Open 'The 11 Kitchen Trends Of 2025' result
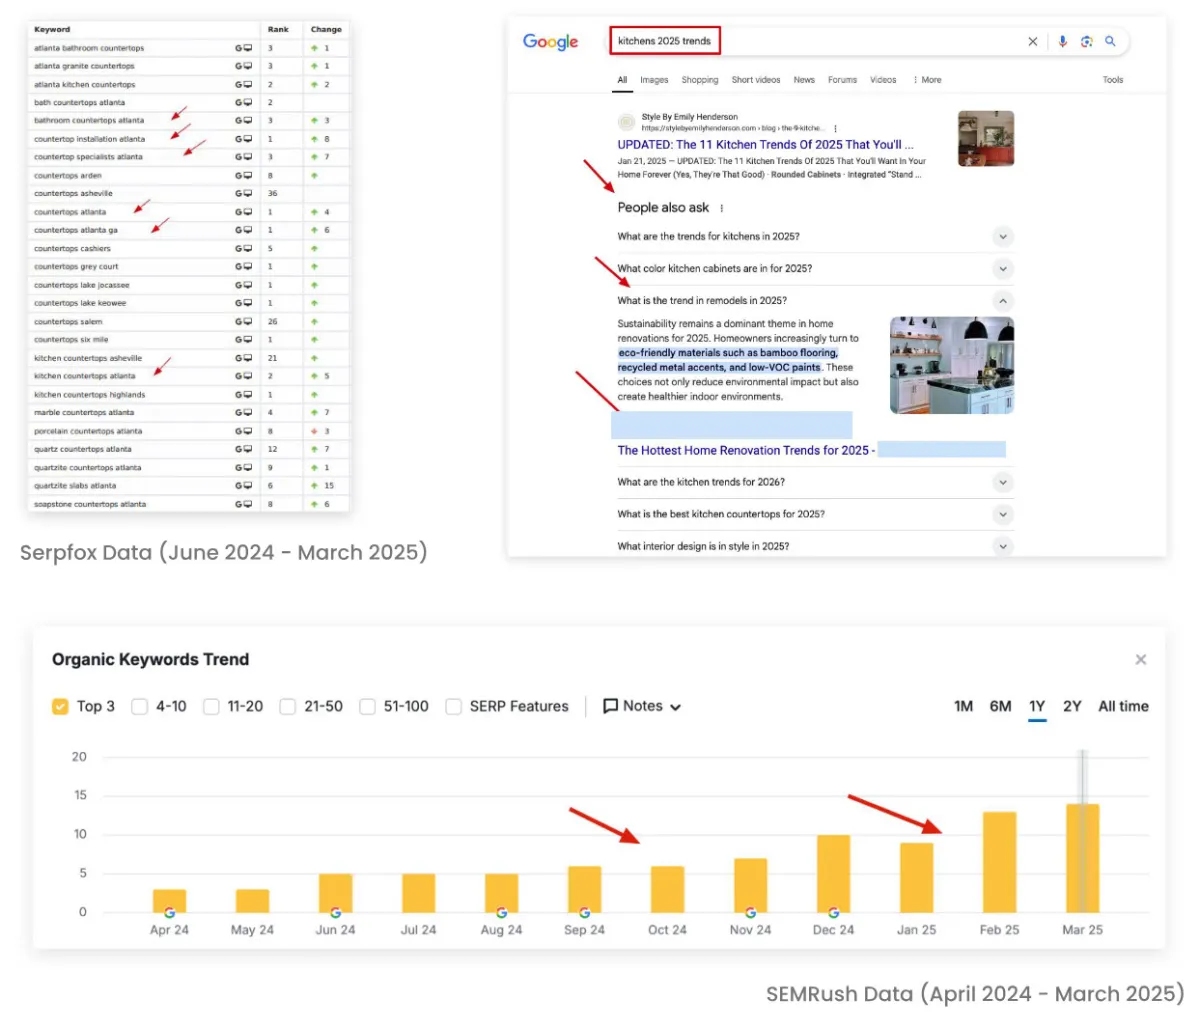 tap(765, 145)
